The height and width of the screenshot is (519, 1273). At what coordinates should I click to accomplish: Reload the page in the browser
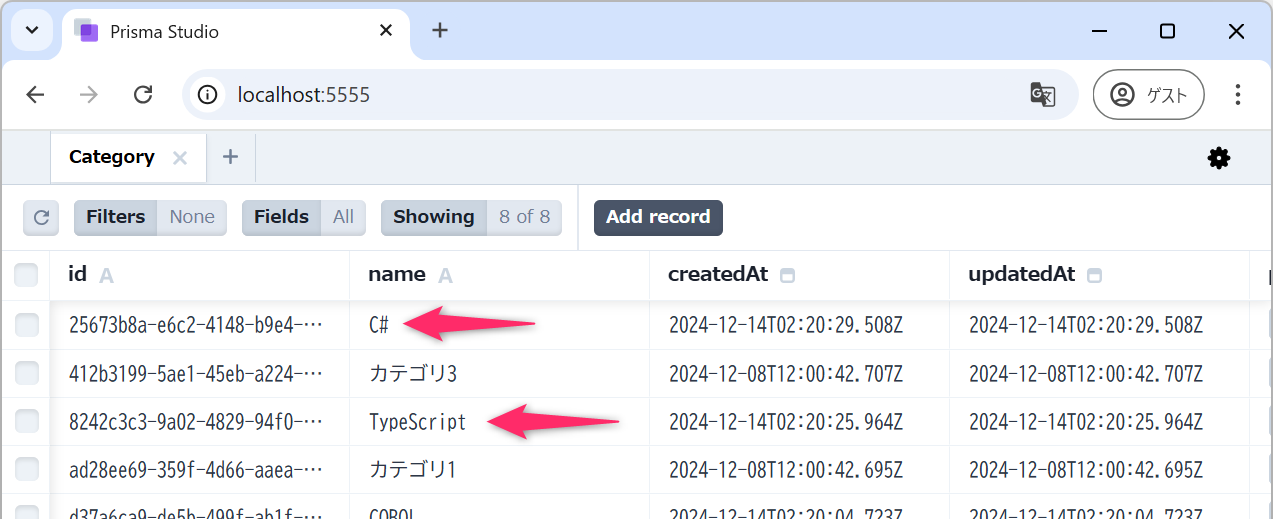143,95
